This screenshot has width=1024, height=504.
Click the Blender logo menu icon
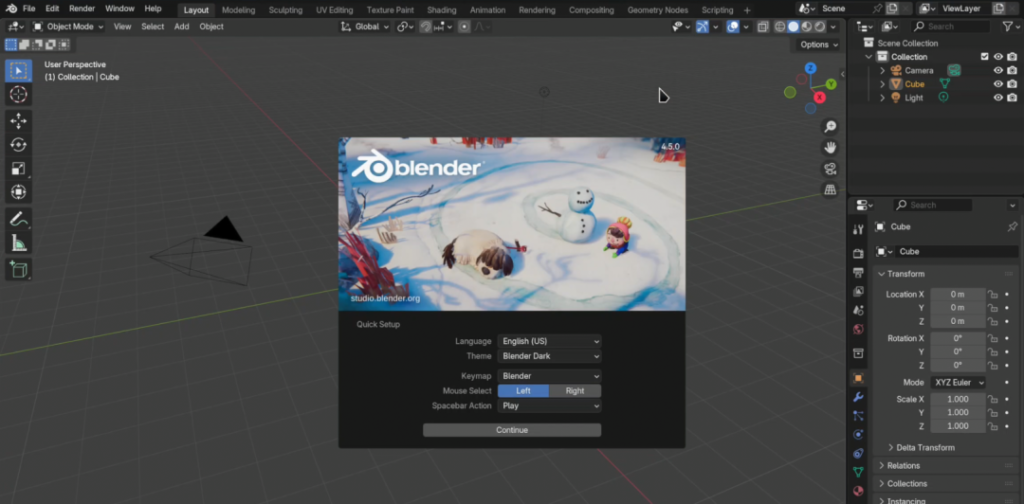point(11,9)
